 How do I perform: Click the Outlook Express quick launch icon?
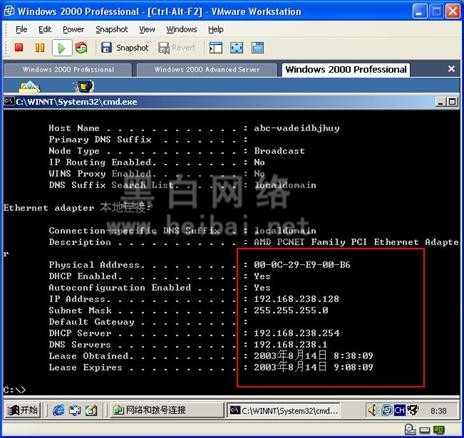coord(75,410)
